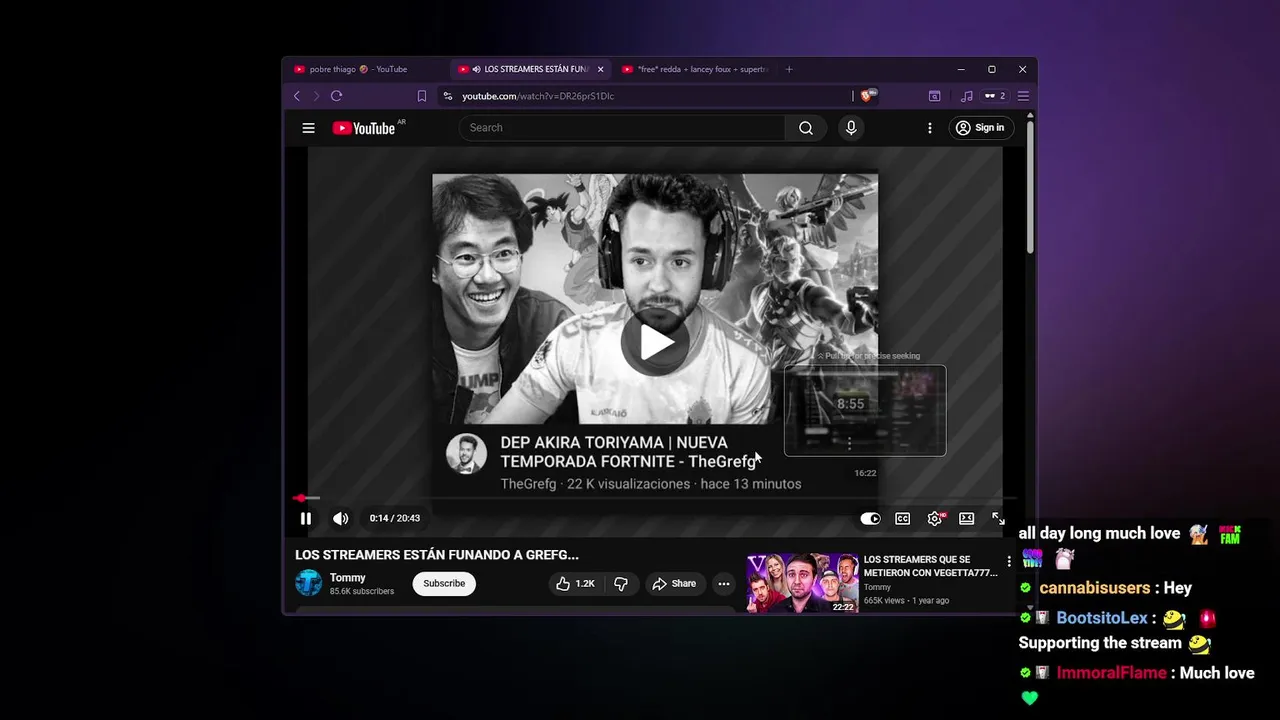Close the 'LOS STREAMERS ESTÁN FUN' tab
Screen dimensions: 1280x720
(x=601, y=69)
